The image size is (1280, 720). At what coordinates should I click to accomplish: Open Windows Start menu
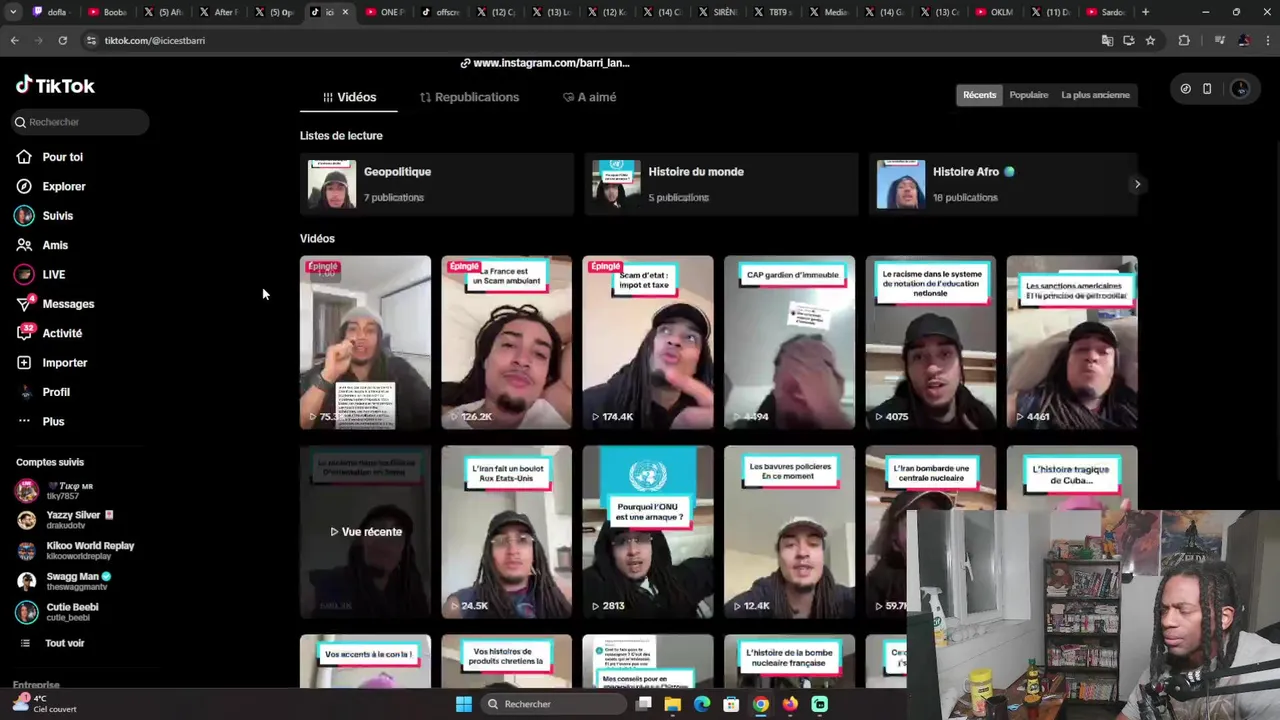point(464,704)
